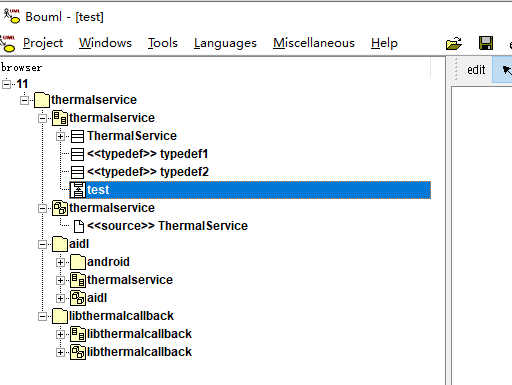This screenshot has width=512, height=385.
Task: Click the open project folder icon
Action: pyautogui.click(x=454, y=43)
